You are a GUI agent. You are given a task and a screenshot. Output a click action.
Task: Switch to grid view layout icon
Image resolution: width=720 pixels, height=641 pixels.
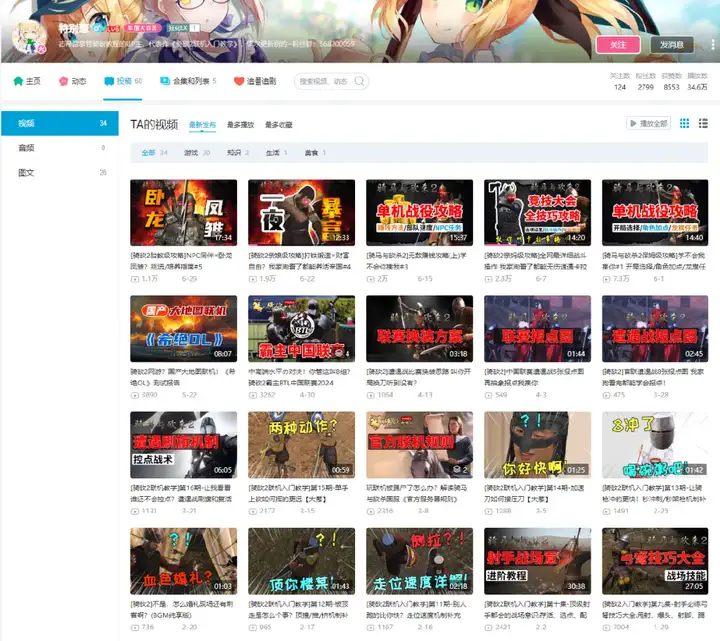pos(684,123)
